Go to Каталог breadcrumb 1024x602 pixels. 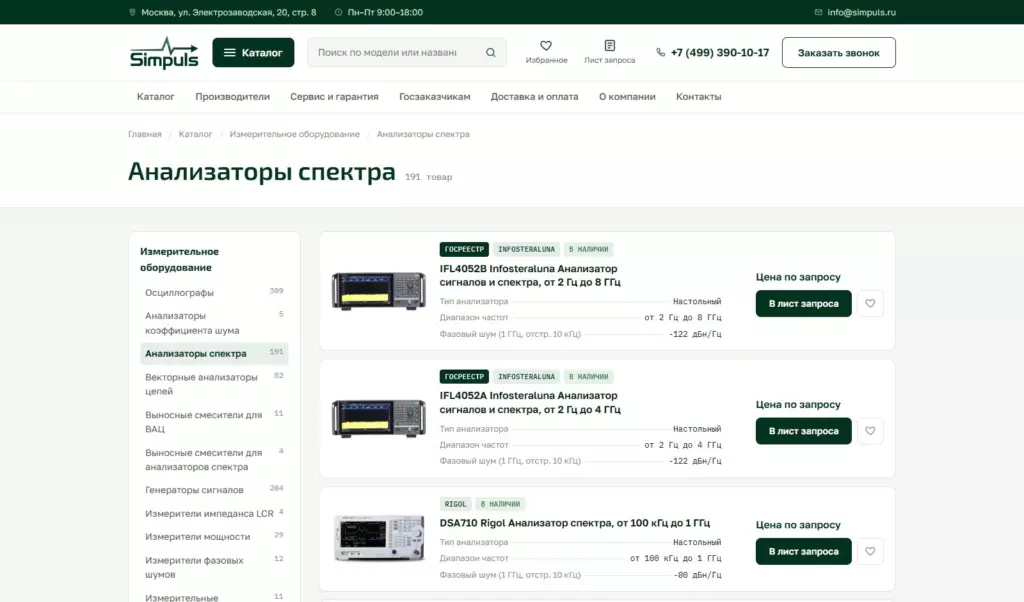(195, 134)
